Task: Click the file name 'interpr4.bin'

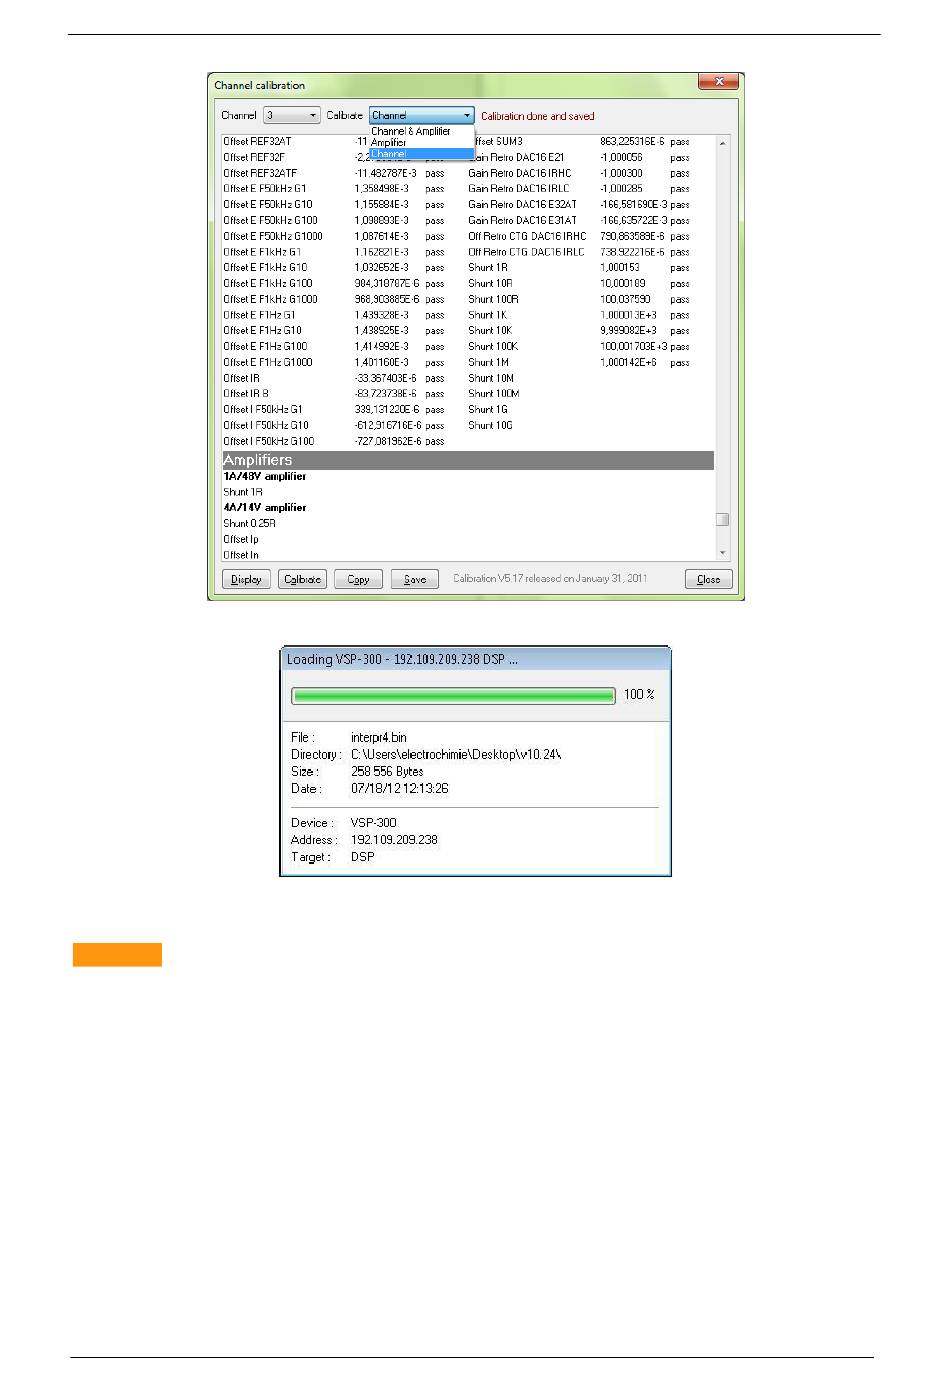Action: [x=379, y=738]
